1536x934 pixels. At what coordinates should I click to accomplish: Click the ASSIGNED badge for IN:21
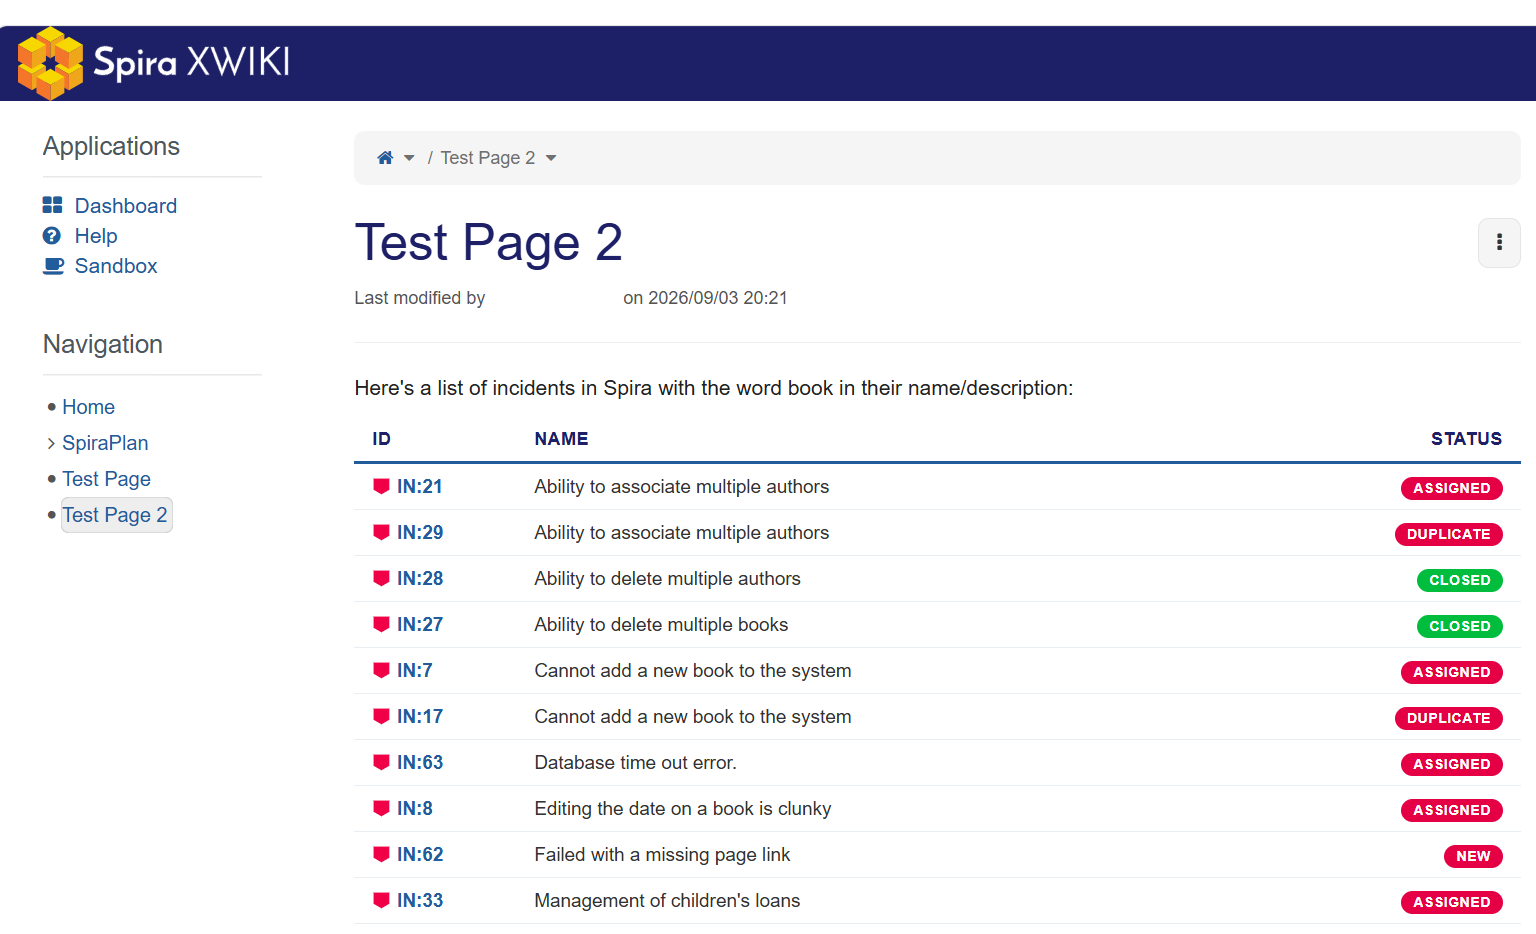(1452, 488)
